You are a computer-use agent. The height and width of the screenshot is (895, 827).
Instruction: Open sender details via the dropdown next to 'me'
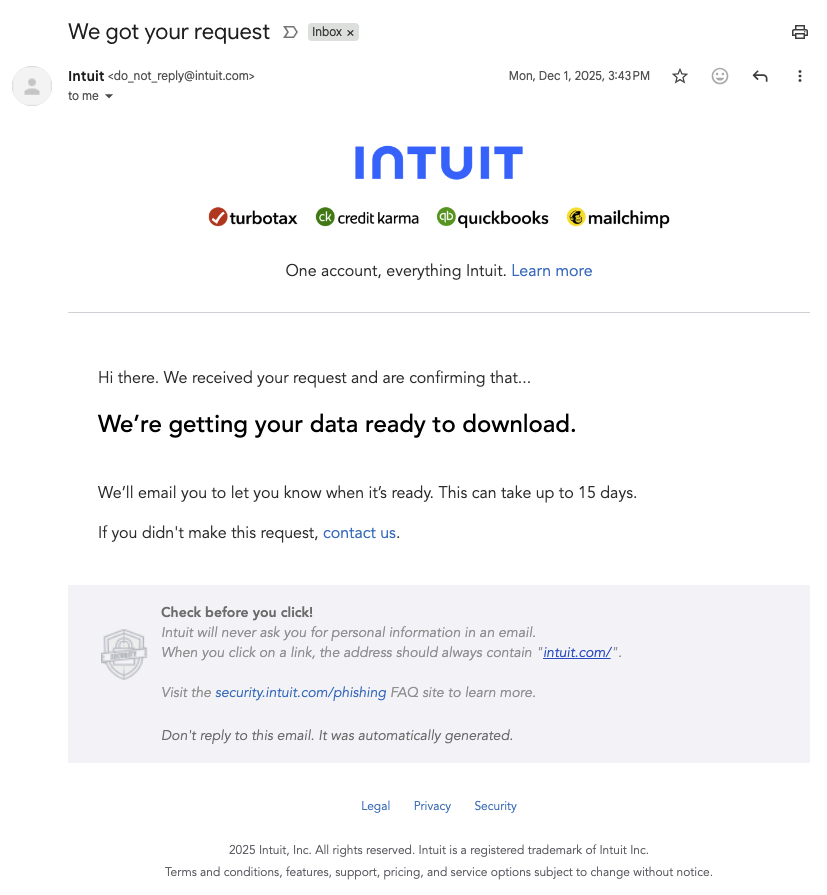coord(110,96)
